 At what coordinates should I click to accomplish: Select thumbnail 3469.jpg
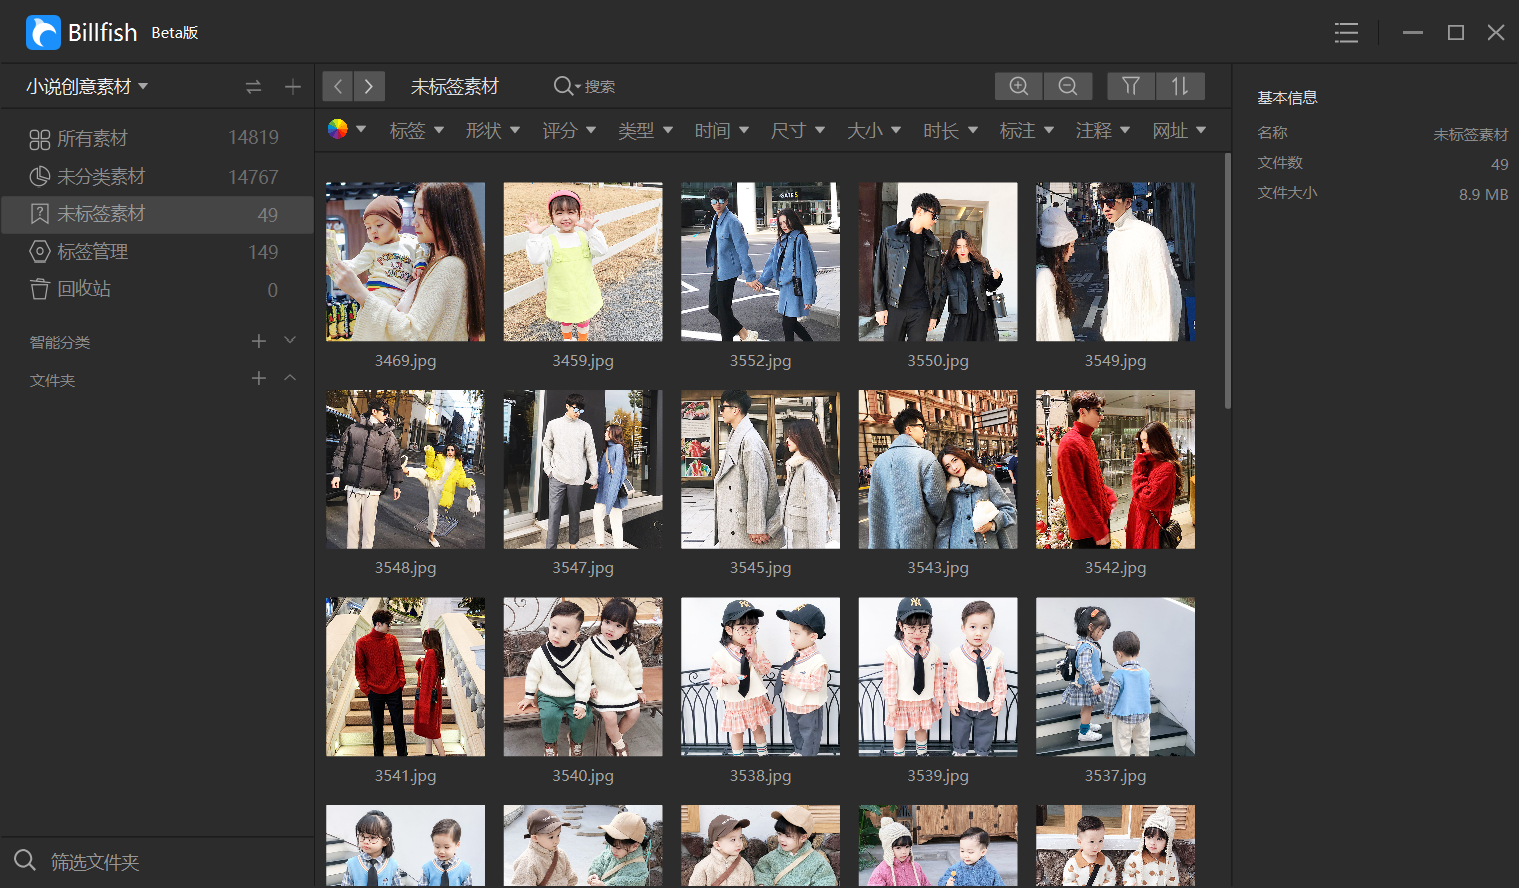pyautogui.click(x=405, y=261)
